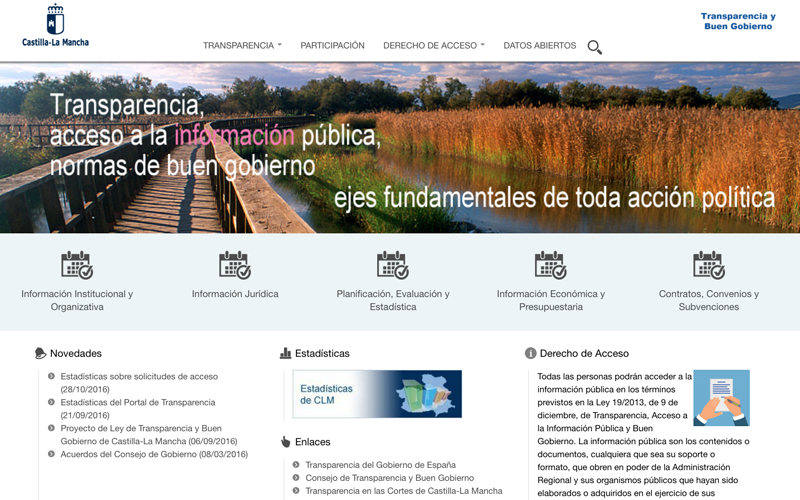
Task: Open Información Institucional y Organizativa section
Action: (77, 300)
